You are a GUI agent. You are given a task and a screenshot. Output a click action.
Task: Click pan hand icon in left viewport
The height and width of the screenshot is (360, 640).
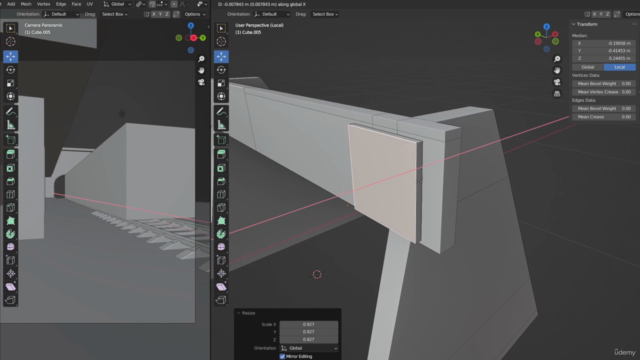pyautogui.click(x=201, y=71)
